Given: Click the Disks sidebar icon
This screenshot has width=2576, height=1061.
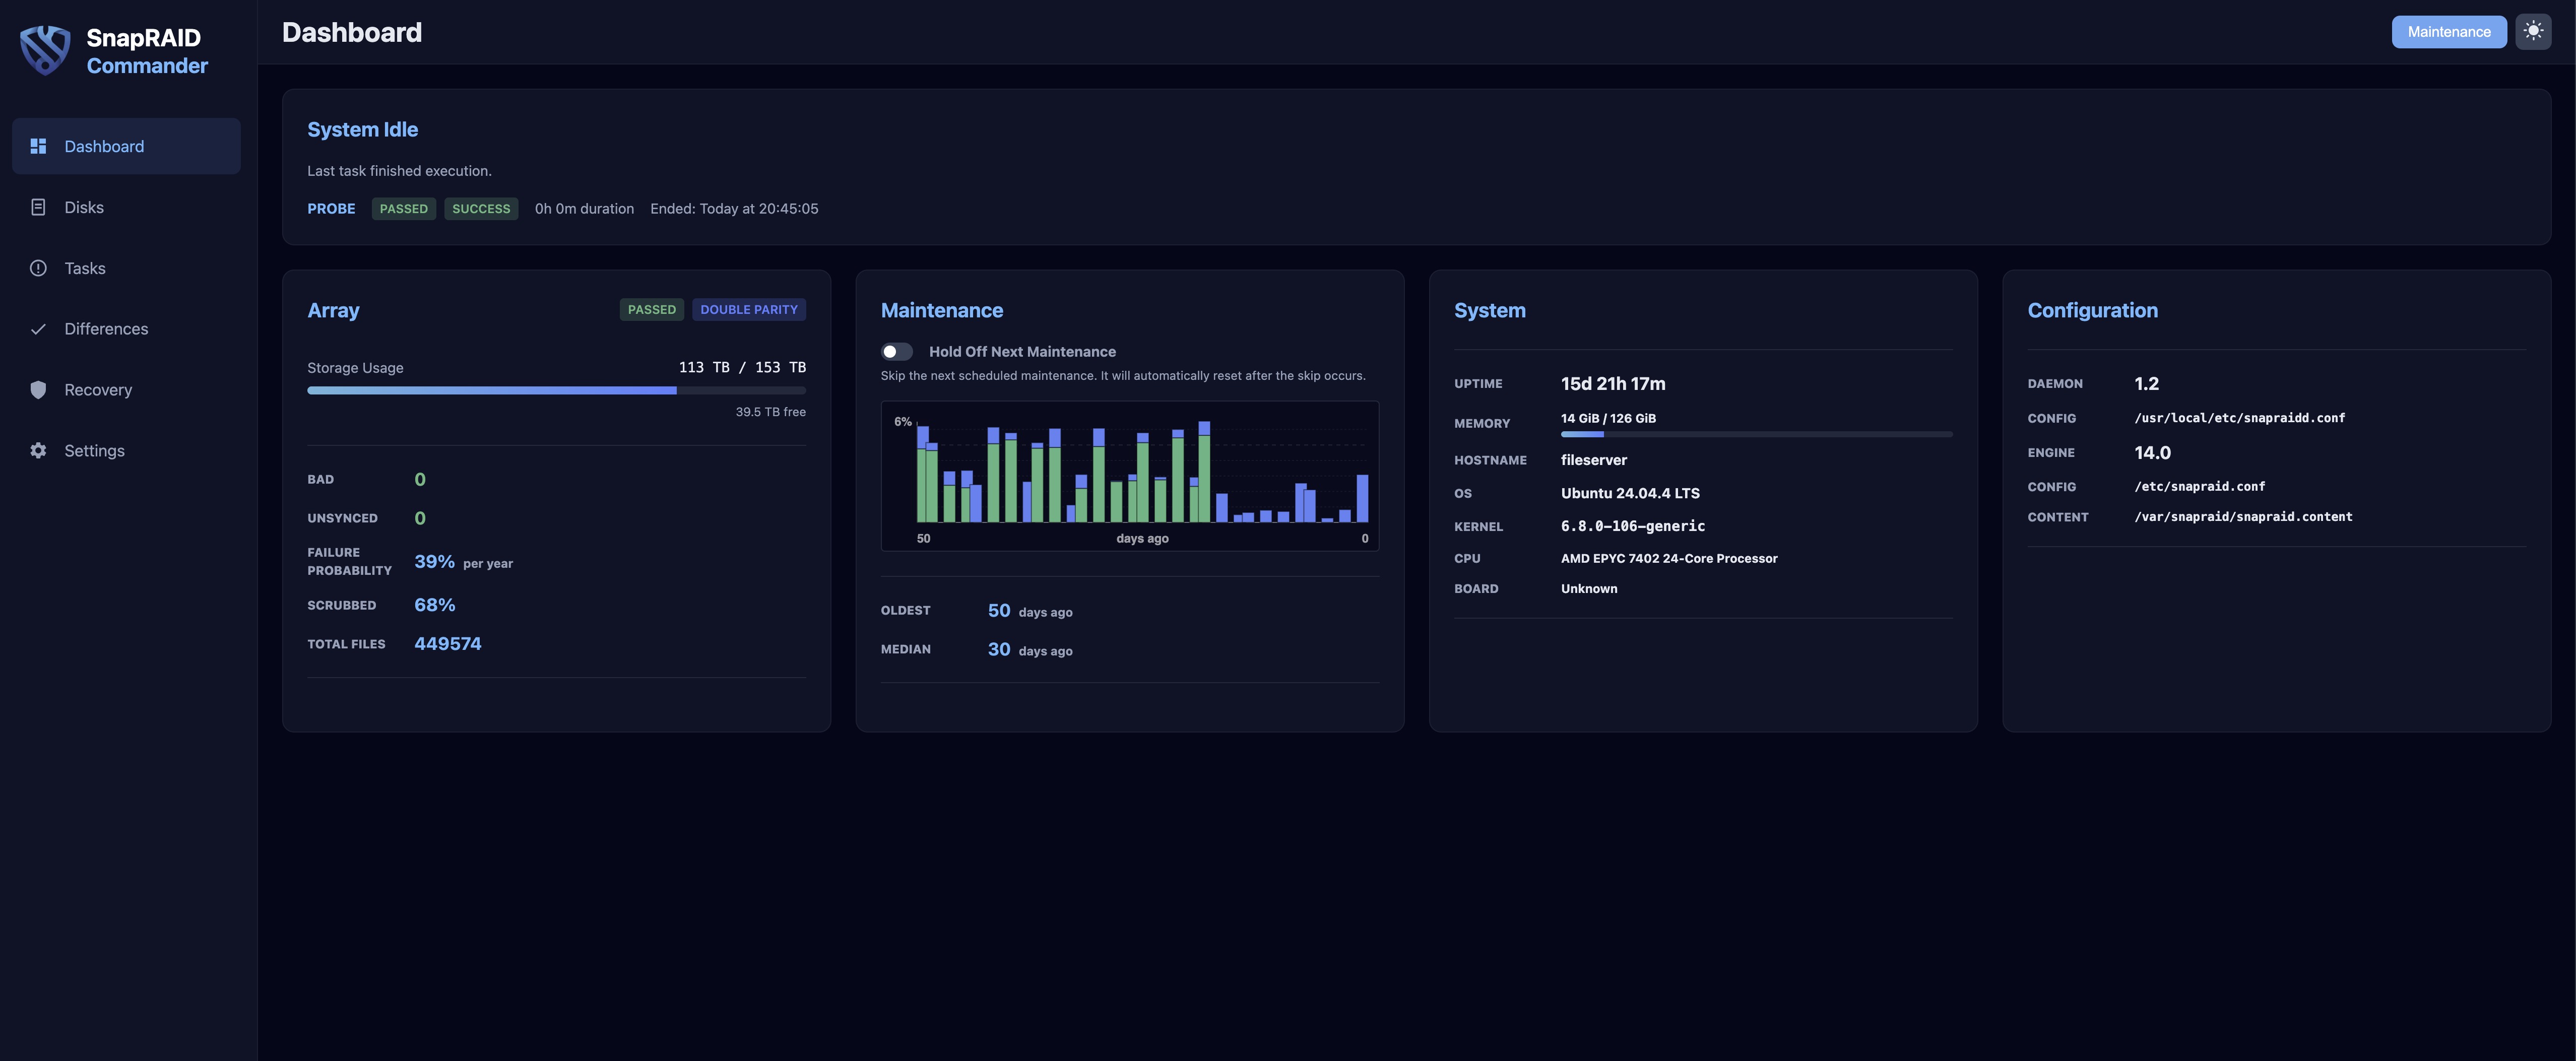Looking at the screenshot, I should (x=38, y=206).
